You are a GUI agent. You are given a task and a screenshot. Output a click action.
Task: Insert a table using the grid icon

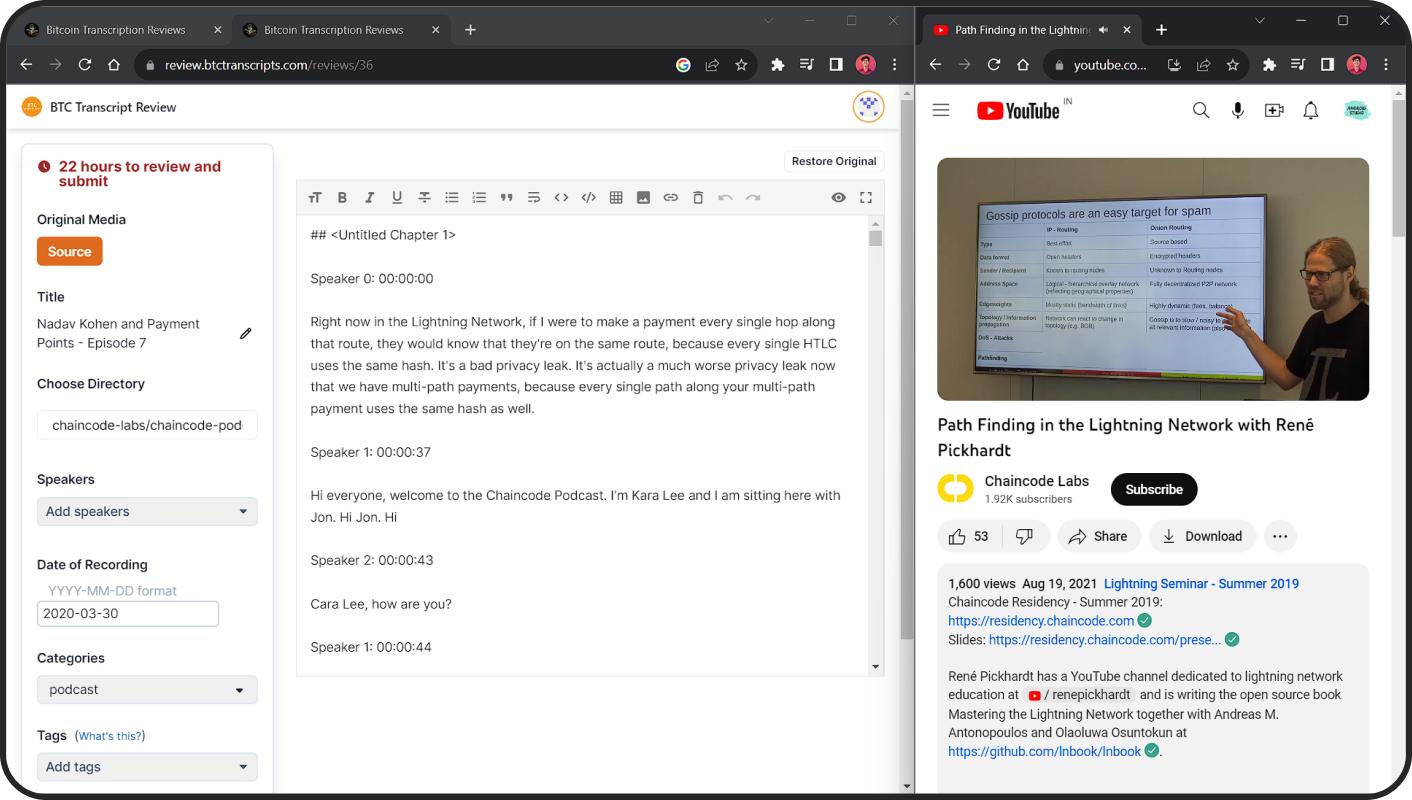[616, 198]
